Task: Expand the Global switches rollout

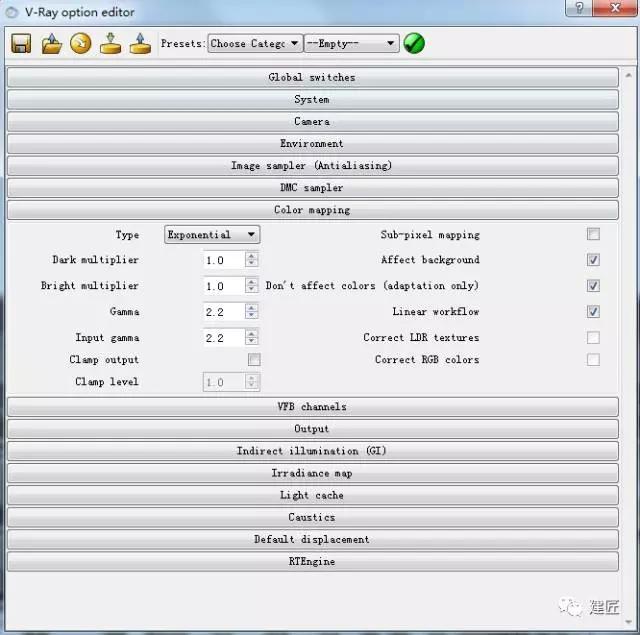Action: click(x=313, y=77)
